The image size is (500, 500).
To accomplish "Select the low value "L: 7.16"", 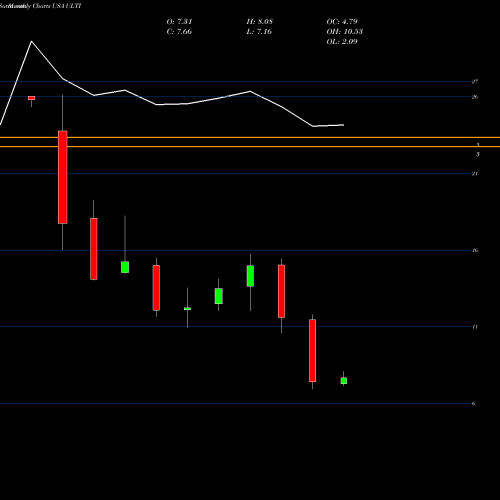I will (259, 32).
